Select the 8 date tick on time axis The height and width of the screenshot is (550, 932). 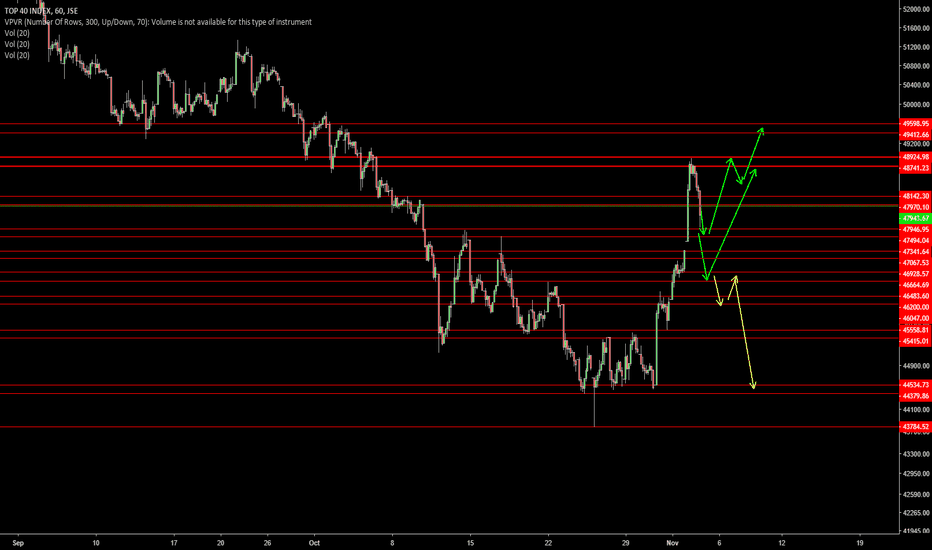click(x=392, y=543)
